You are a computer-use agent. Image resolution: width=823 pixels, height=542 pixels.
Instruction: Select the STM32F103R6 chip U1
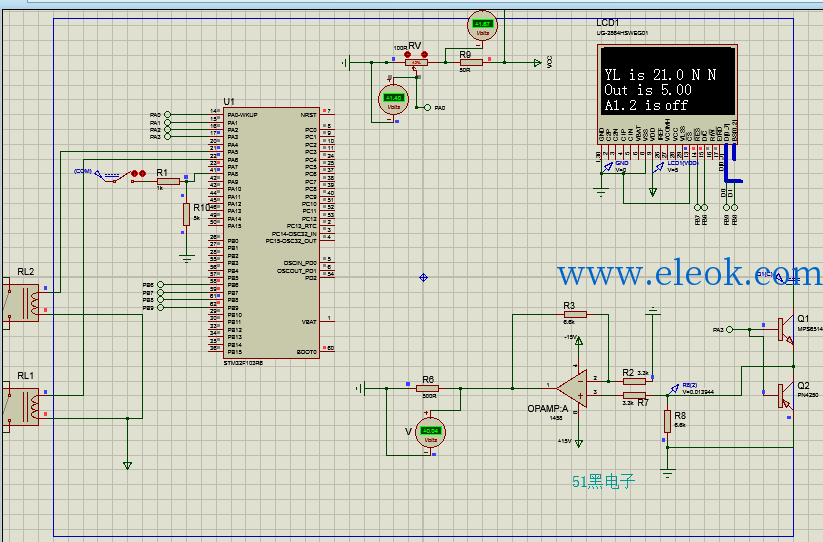(271, 233)
